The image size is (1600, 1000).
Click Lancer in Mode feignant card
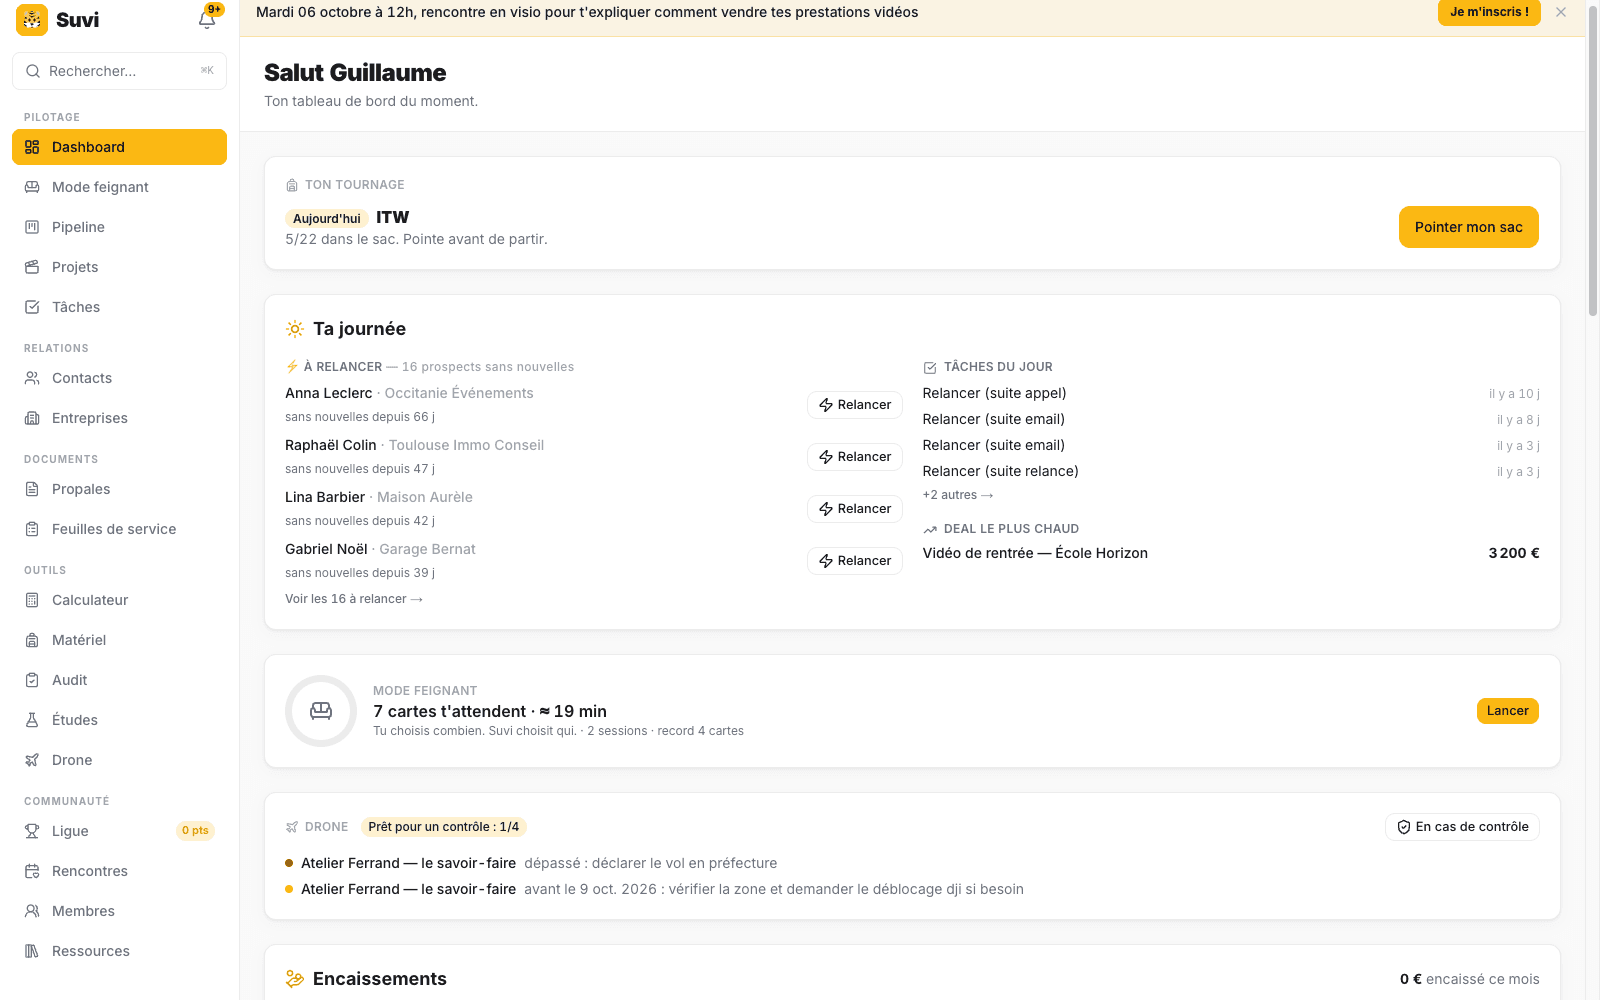click(1507, 711)
